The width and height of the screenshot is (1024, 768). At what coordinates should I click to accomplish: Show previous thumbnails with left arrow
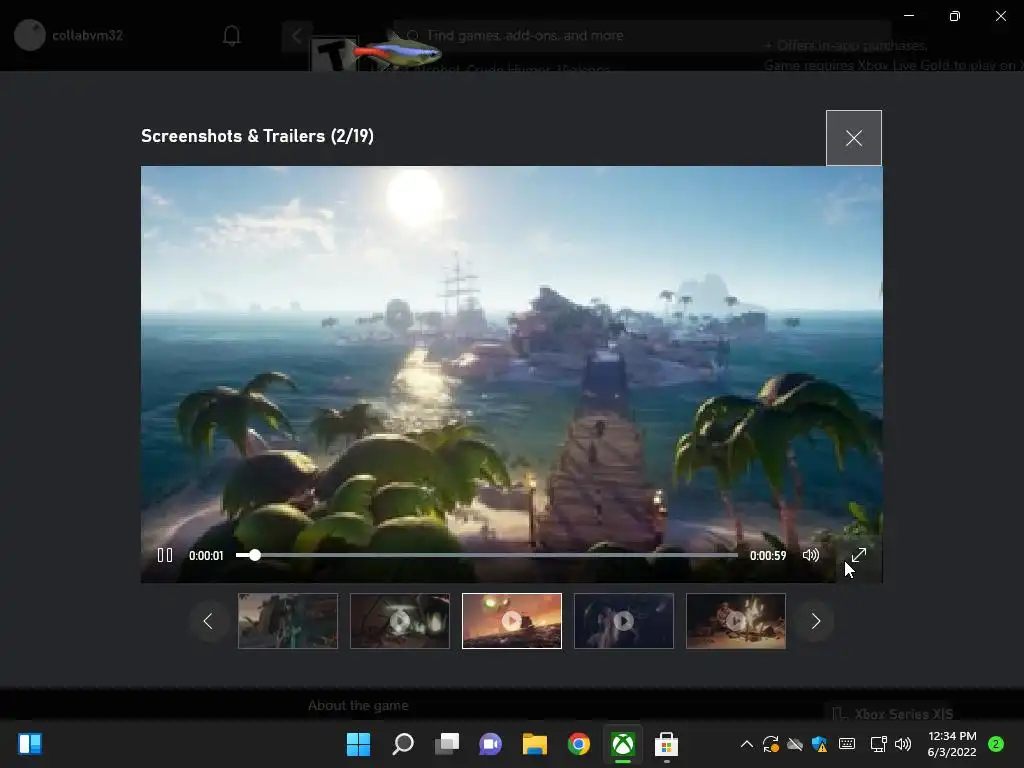(x=208, y=621)
